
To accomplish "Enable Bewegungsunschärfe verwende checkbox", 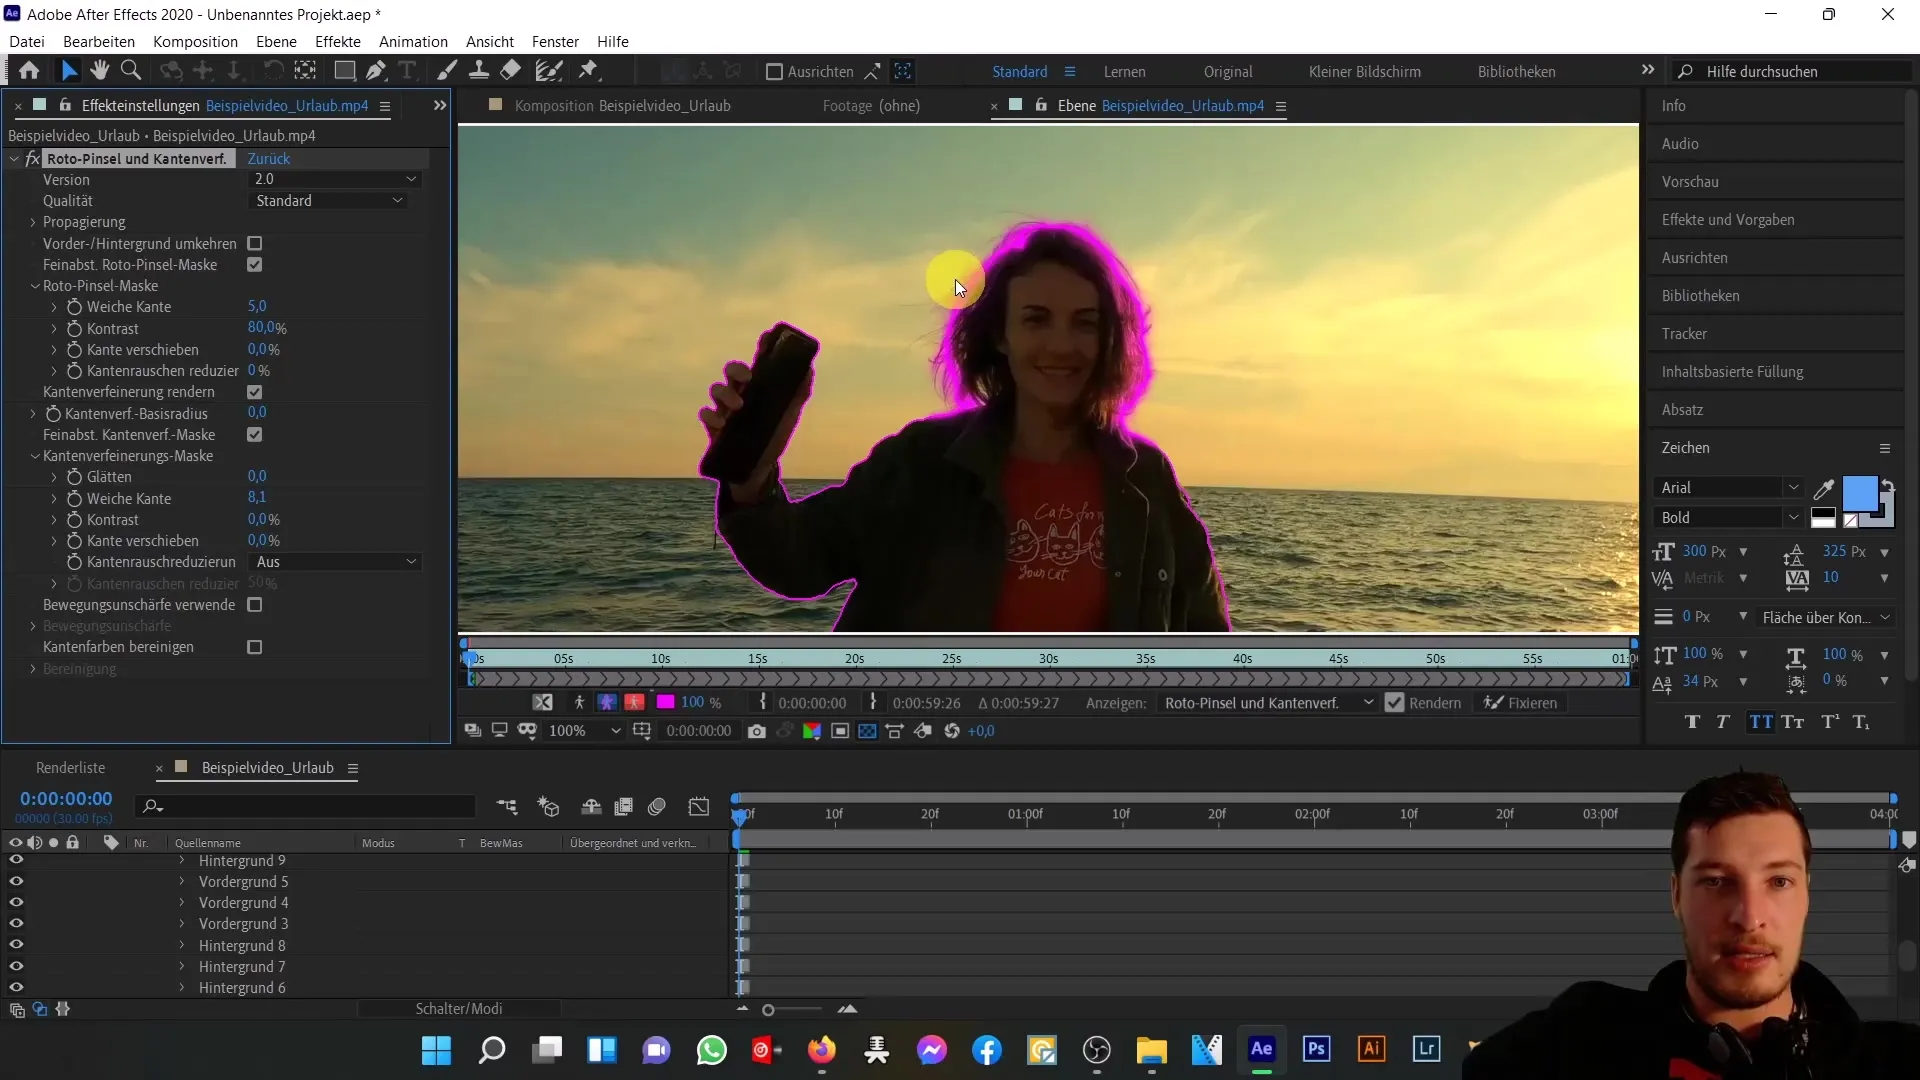I will click(x=255, y=605).
